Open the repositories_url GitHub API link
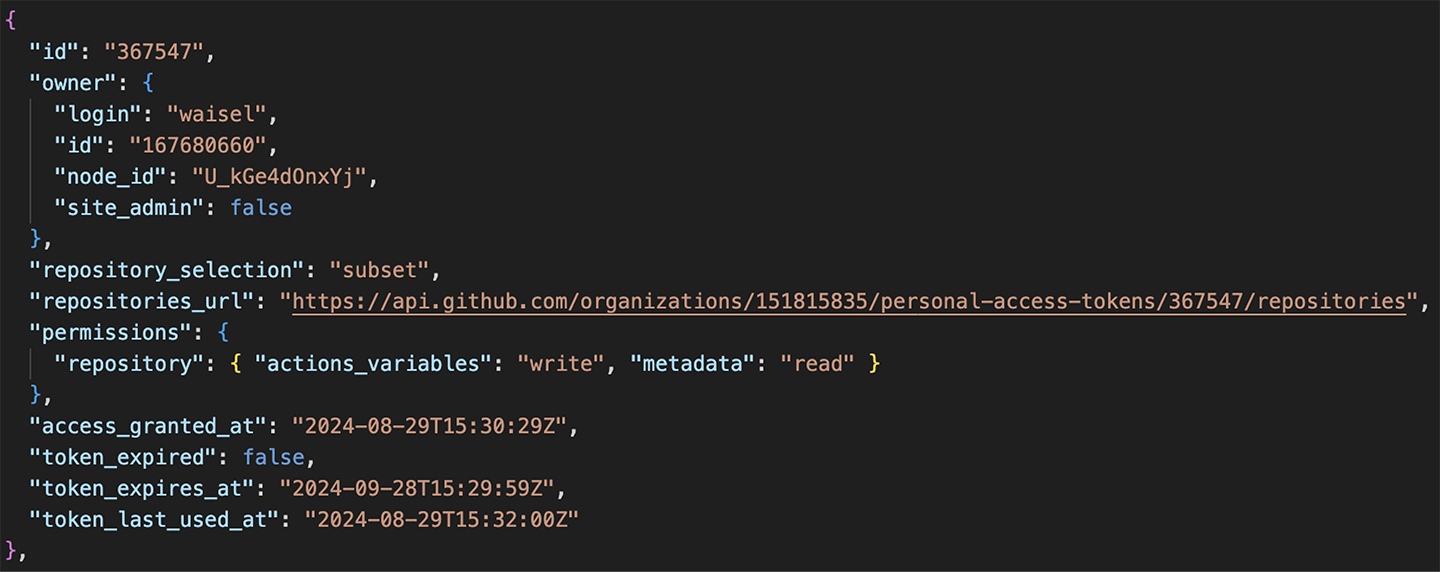 coord(849,301)
